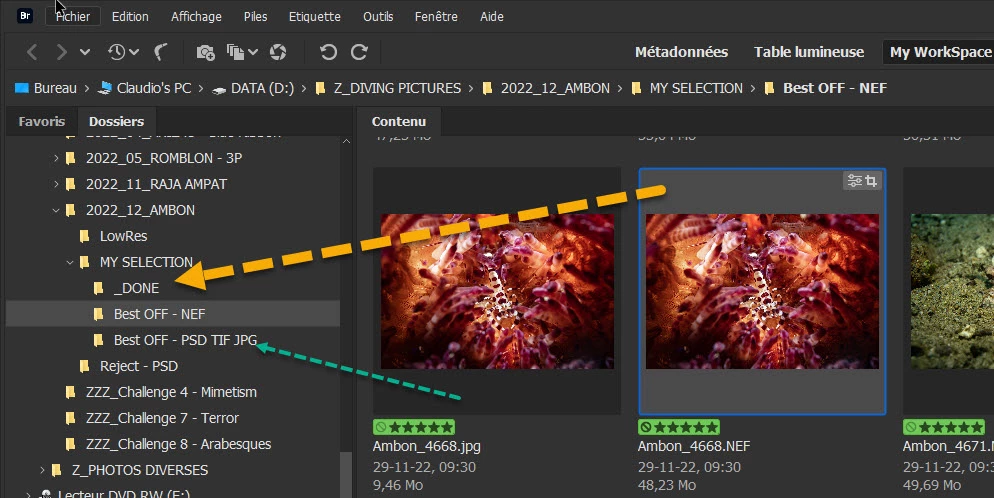
Task: Select the Contenu tab
Action: tap(399, 121)
